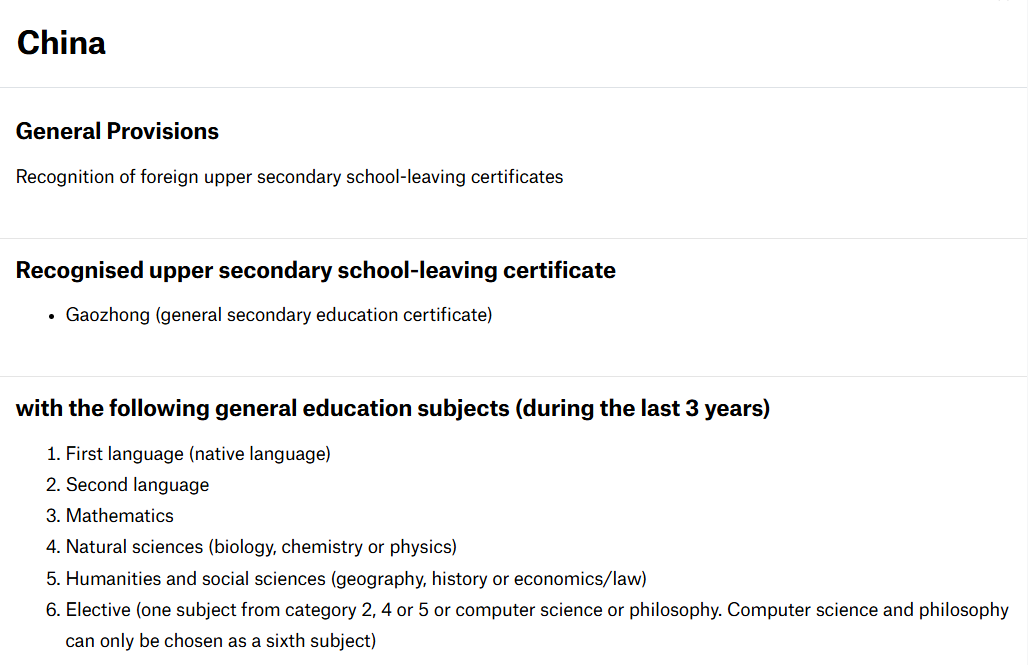Click the bullet before Gaozhong
The image size is (1028, 665).
point(51,317)
